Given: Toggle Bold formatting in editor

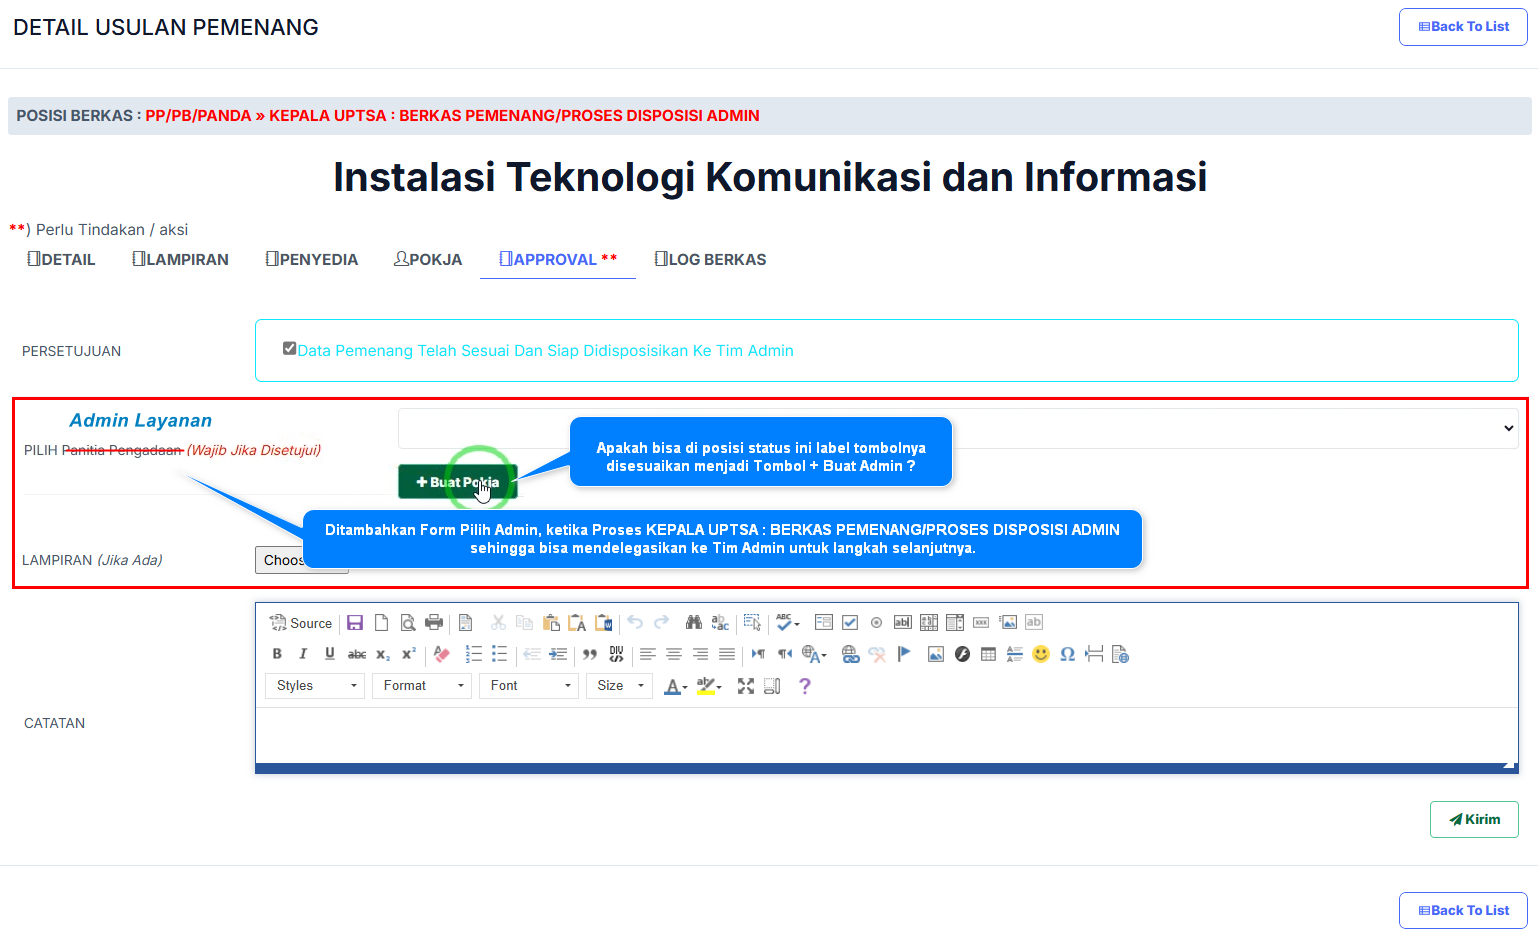Looking at the screenshot, I should point(277,654).
